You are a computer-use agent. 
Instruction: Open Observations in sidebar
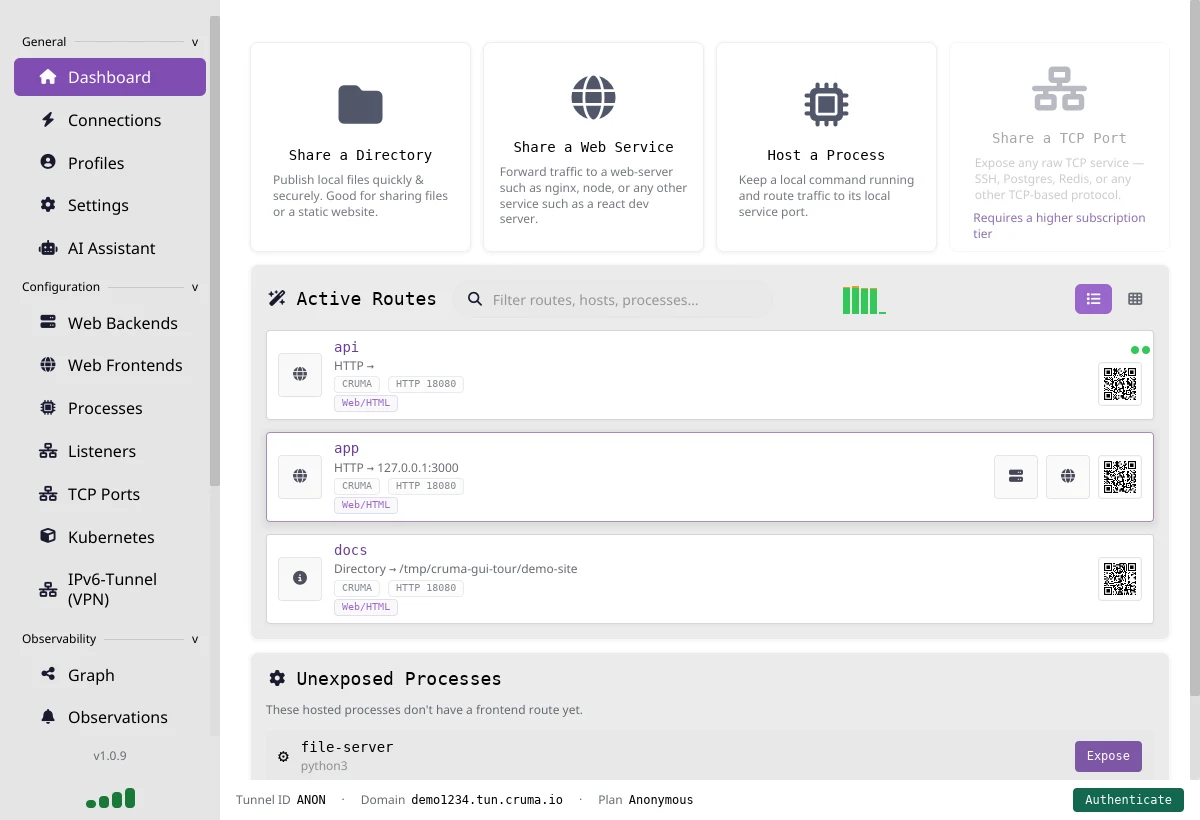pos(110,717)
